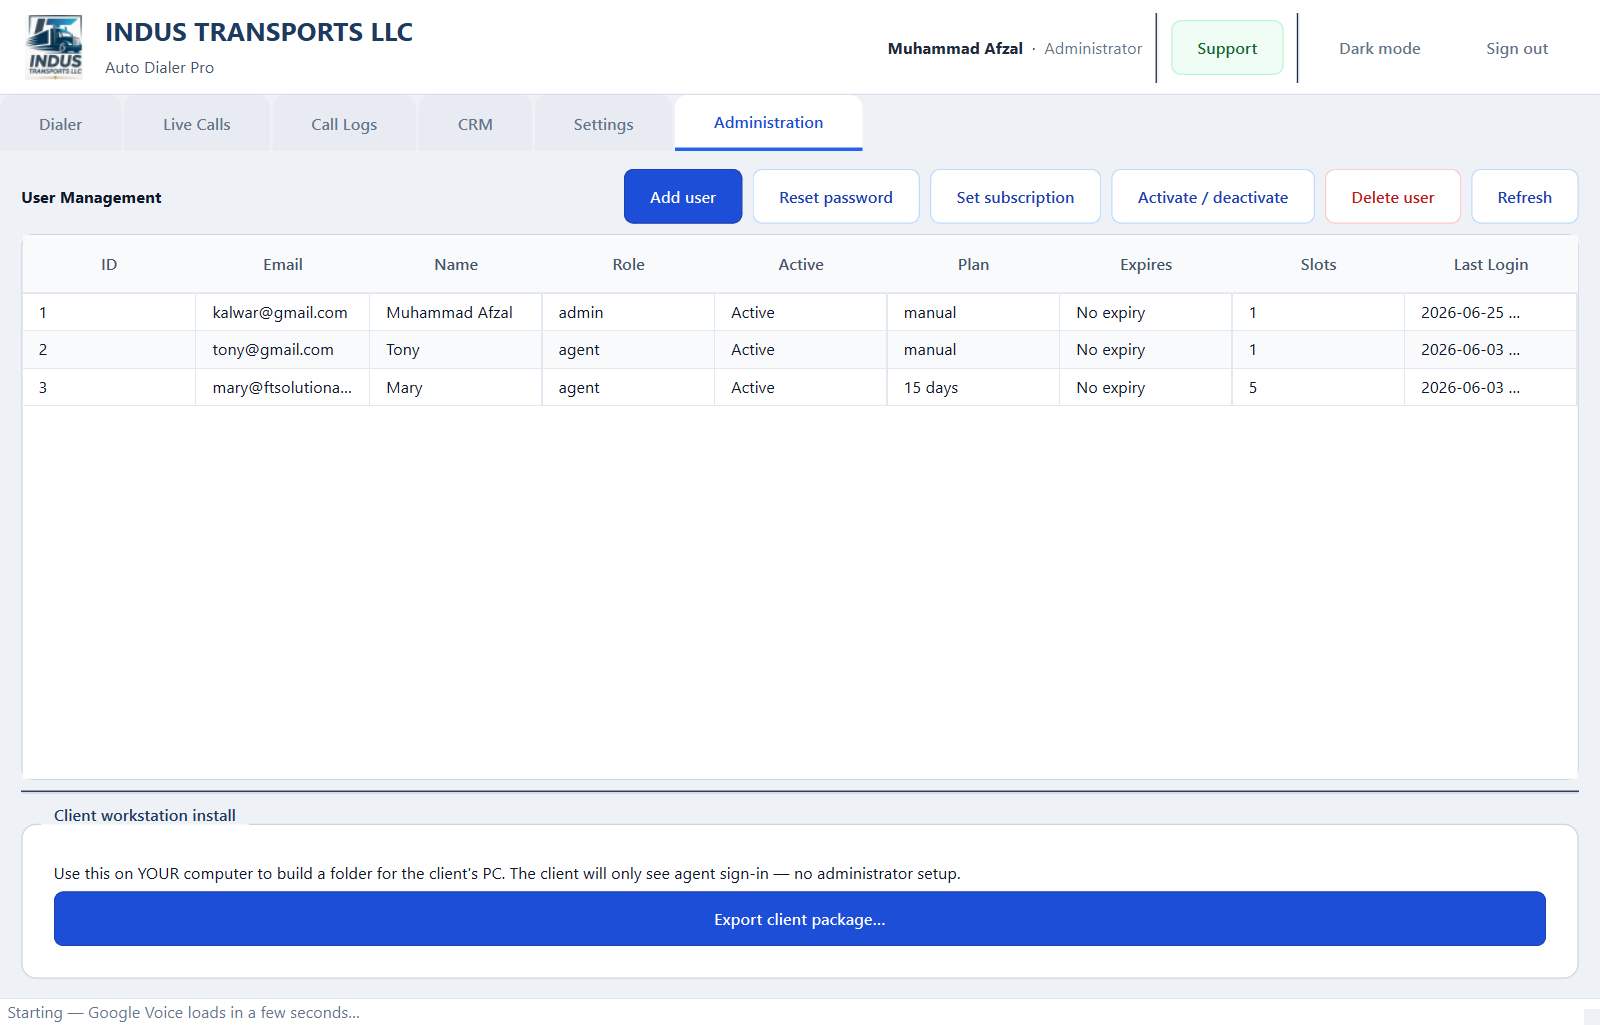This screenshot has height=1025, width=1600.
Task: Click the Indus Transports truck logo
Action: click(x=55, y=47)
